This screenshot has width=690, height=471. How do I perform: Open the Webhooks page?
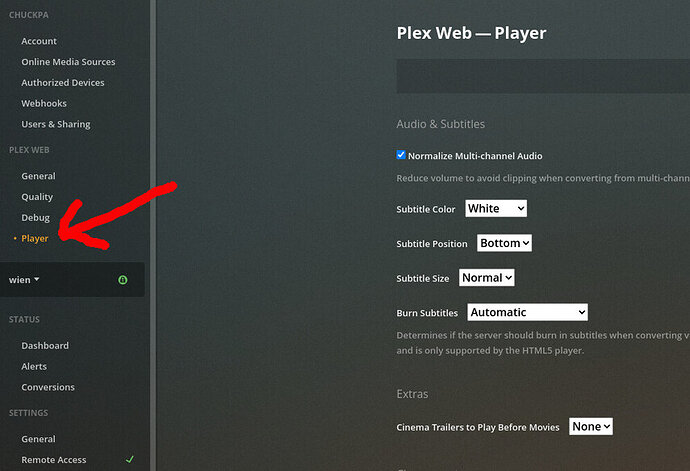pyautogui.click(x=44, y=103)
